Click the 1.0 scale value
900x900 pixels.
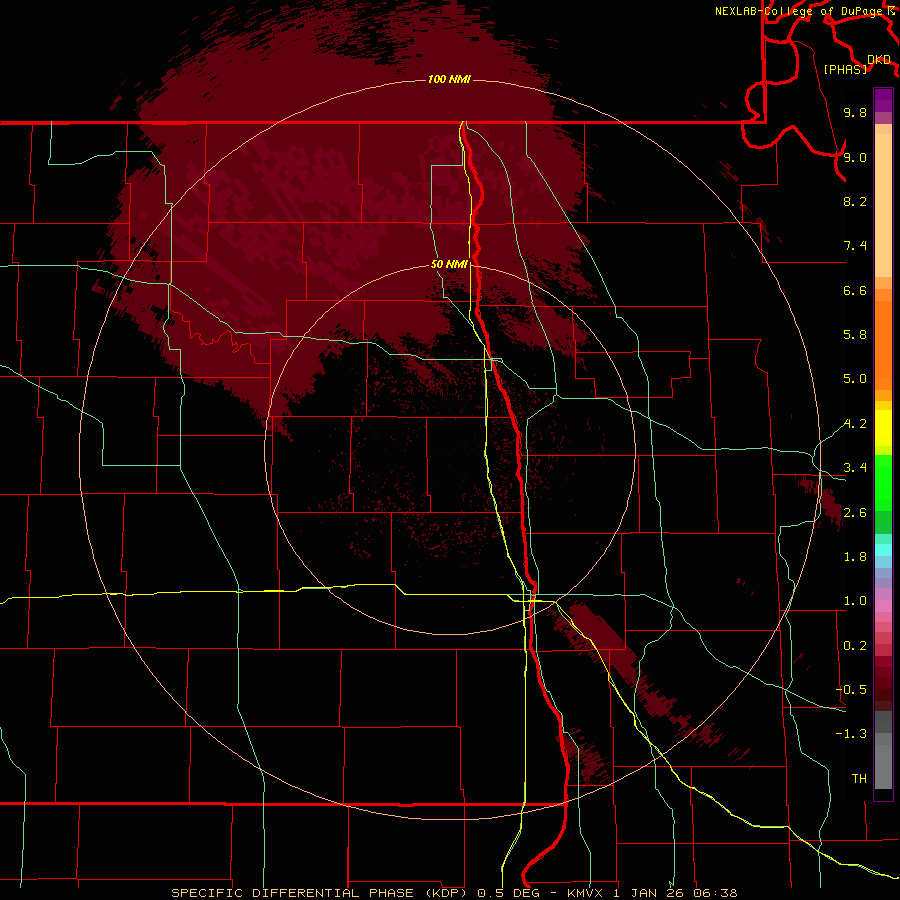[x=855, y=601]
